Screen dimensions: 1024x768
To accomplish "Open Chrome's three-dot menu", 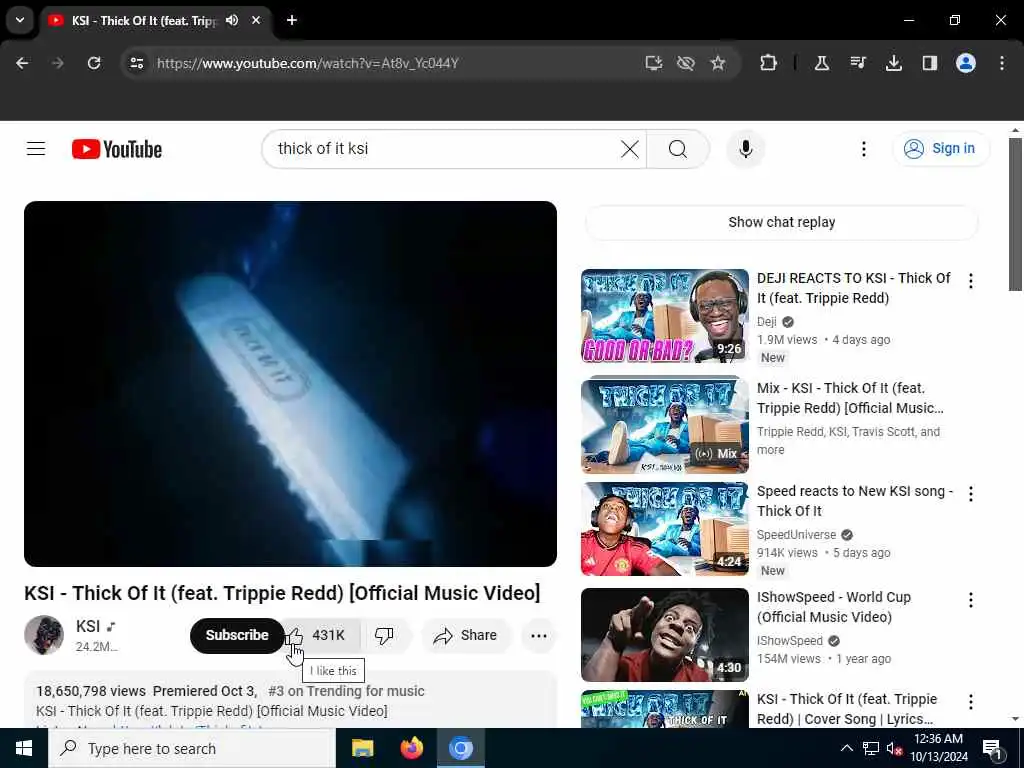I will click(x=1002, y=63).
